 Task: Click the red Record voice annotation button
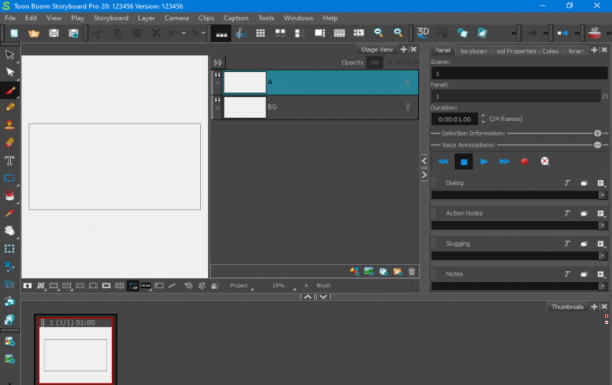pos(525,161)
